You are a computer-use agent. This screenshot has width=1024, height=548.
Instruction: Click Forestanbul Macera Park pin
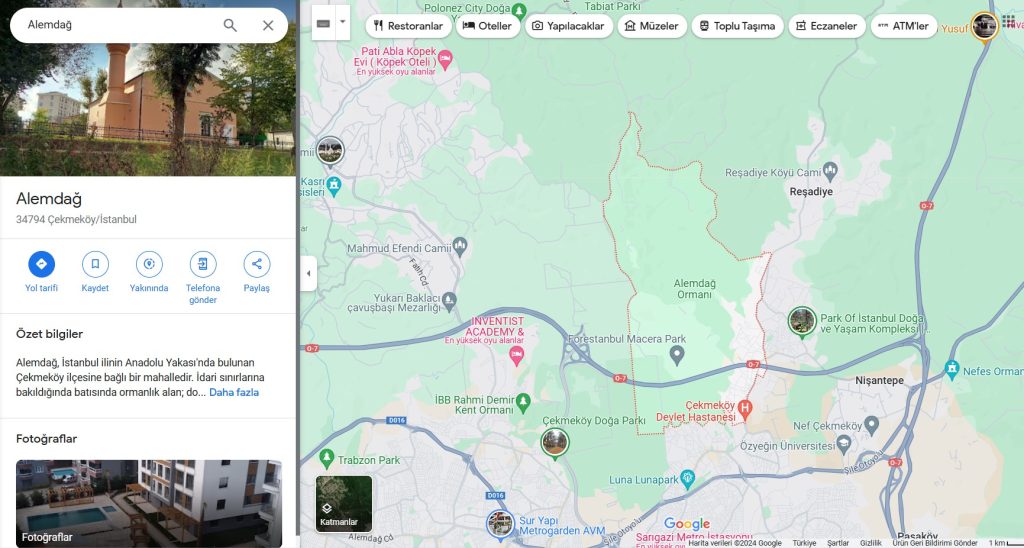677,355
